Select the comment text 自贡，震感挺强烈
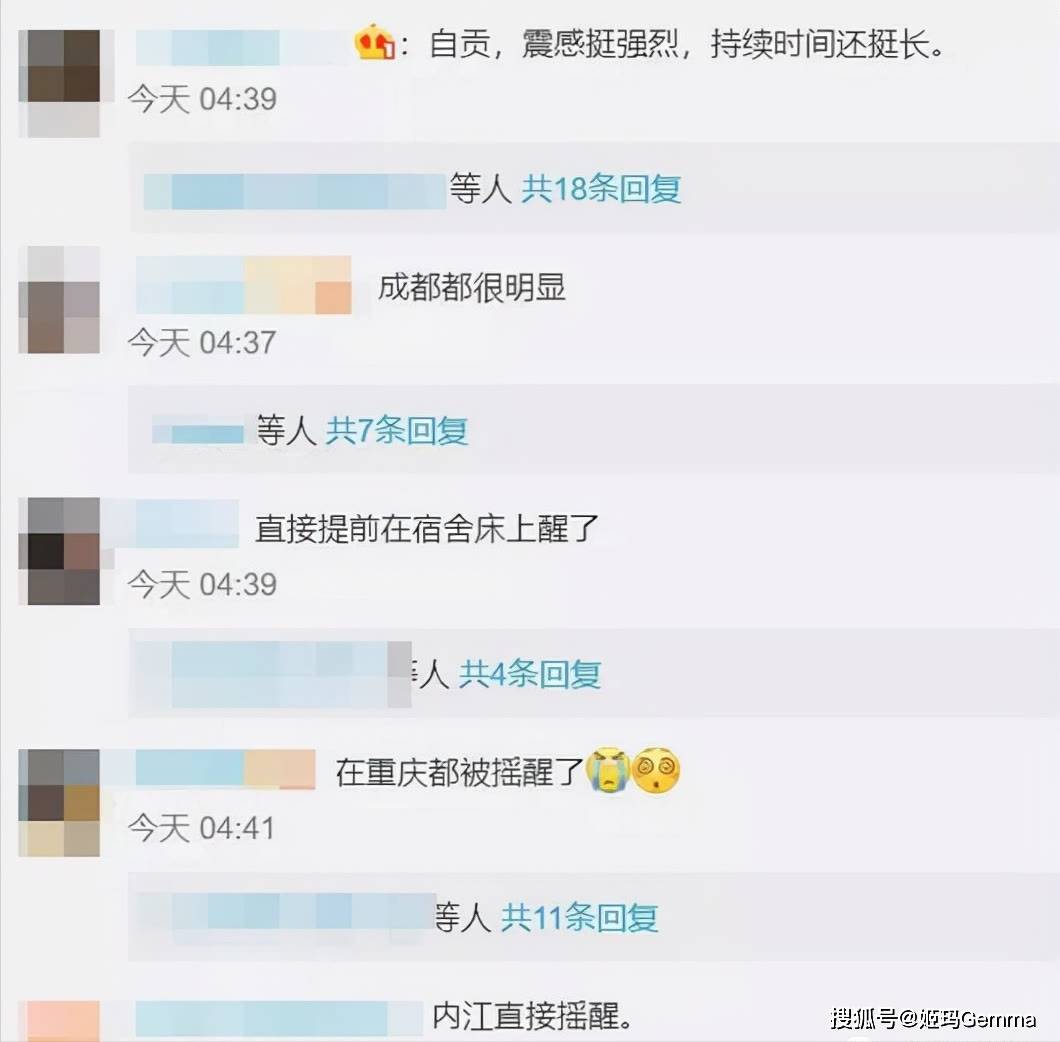 pos(554,45)
